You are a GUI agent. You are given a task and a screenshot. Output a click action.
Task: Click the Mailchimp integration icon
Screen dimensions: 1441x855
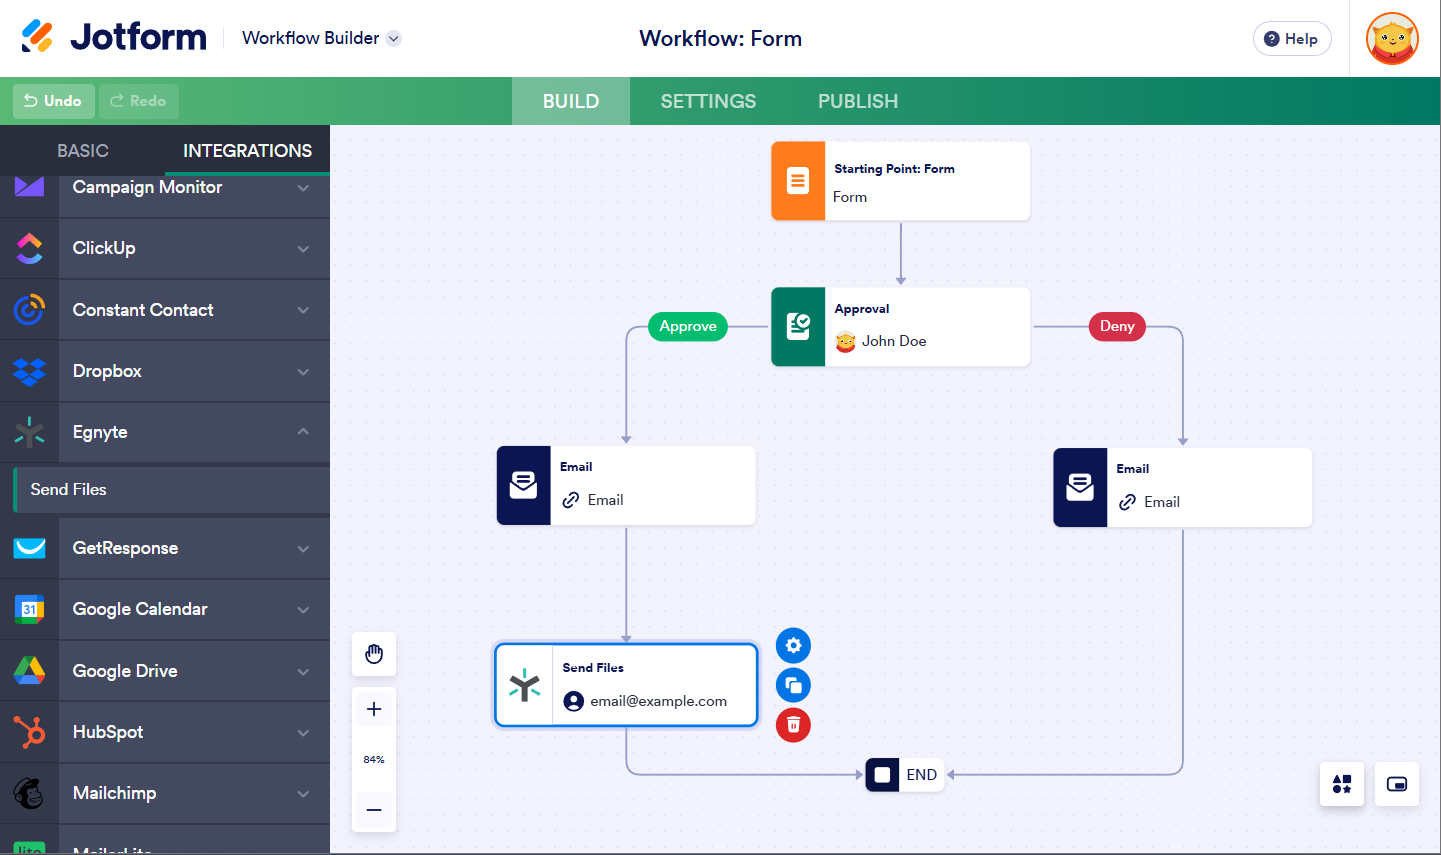point(29,793)
